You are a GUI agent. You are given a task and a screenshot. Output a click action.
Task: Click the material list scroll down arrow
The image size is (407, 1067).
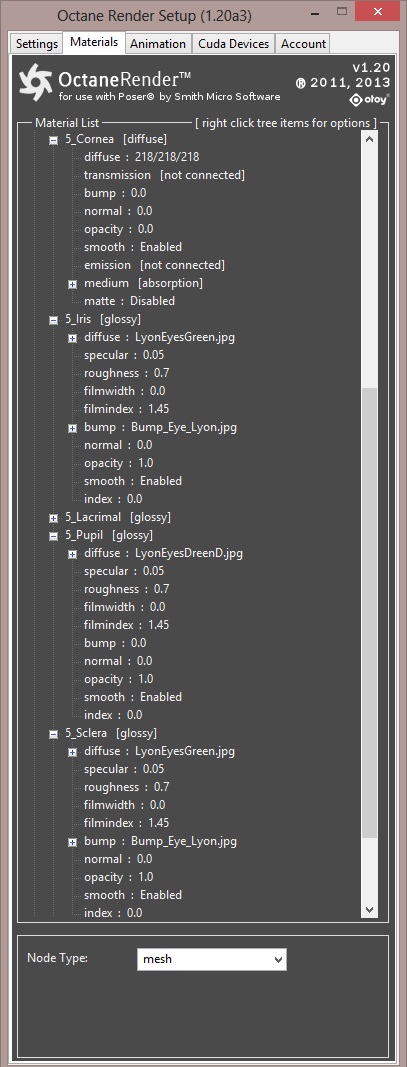point(369,909)
